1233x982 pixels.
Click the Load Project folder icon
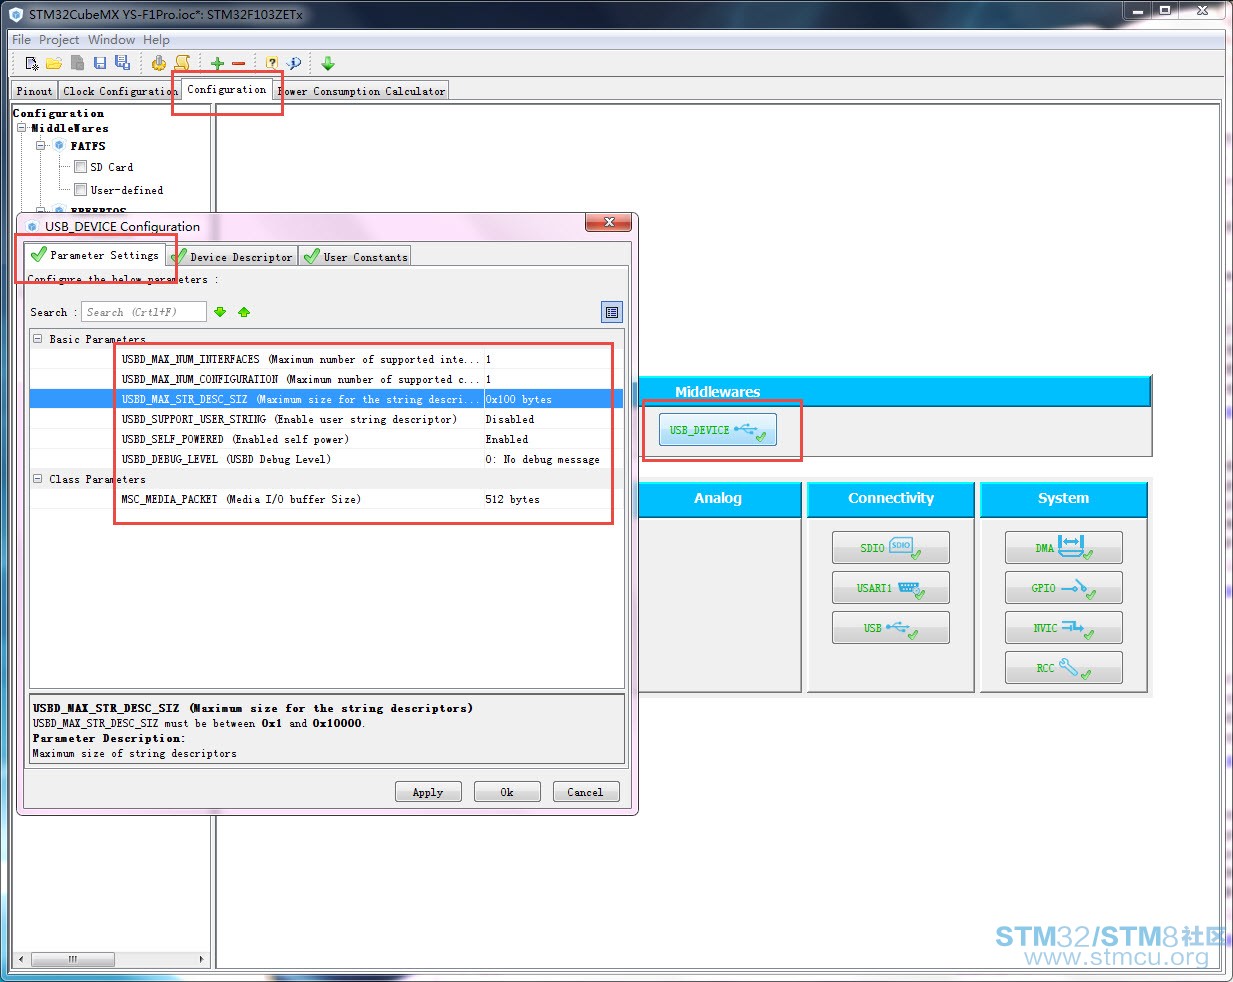[54, 63]
